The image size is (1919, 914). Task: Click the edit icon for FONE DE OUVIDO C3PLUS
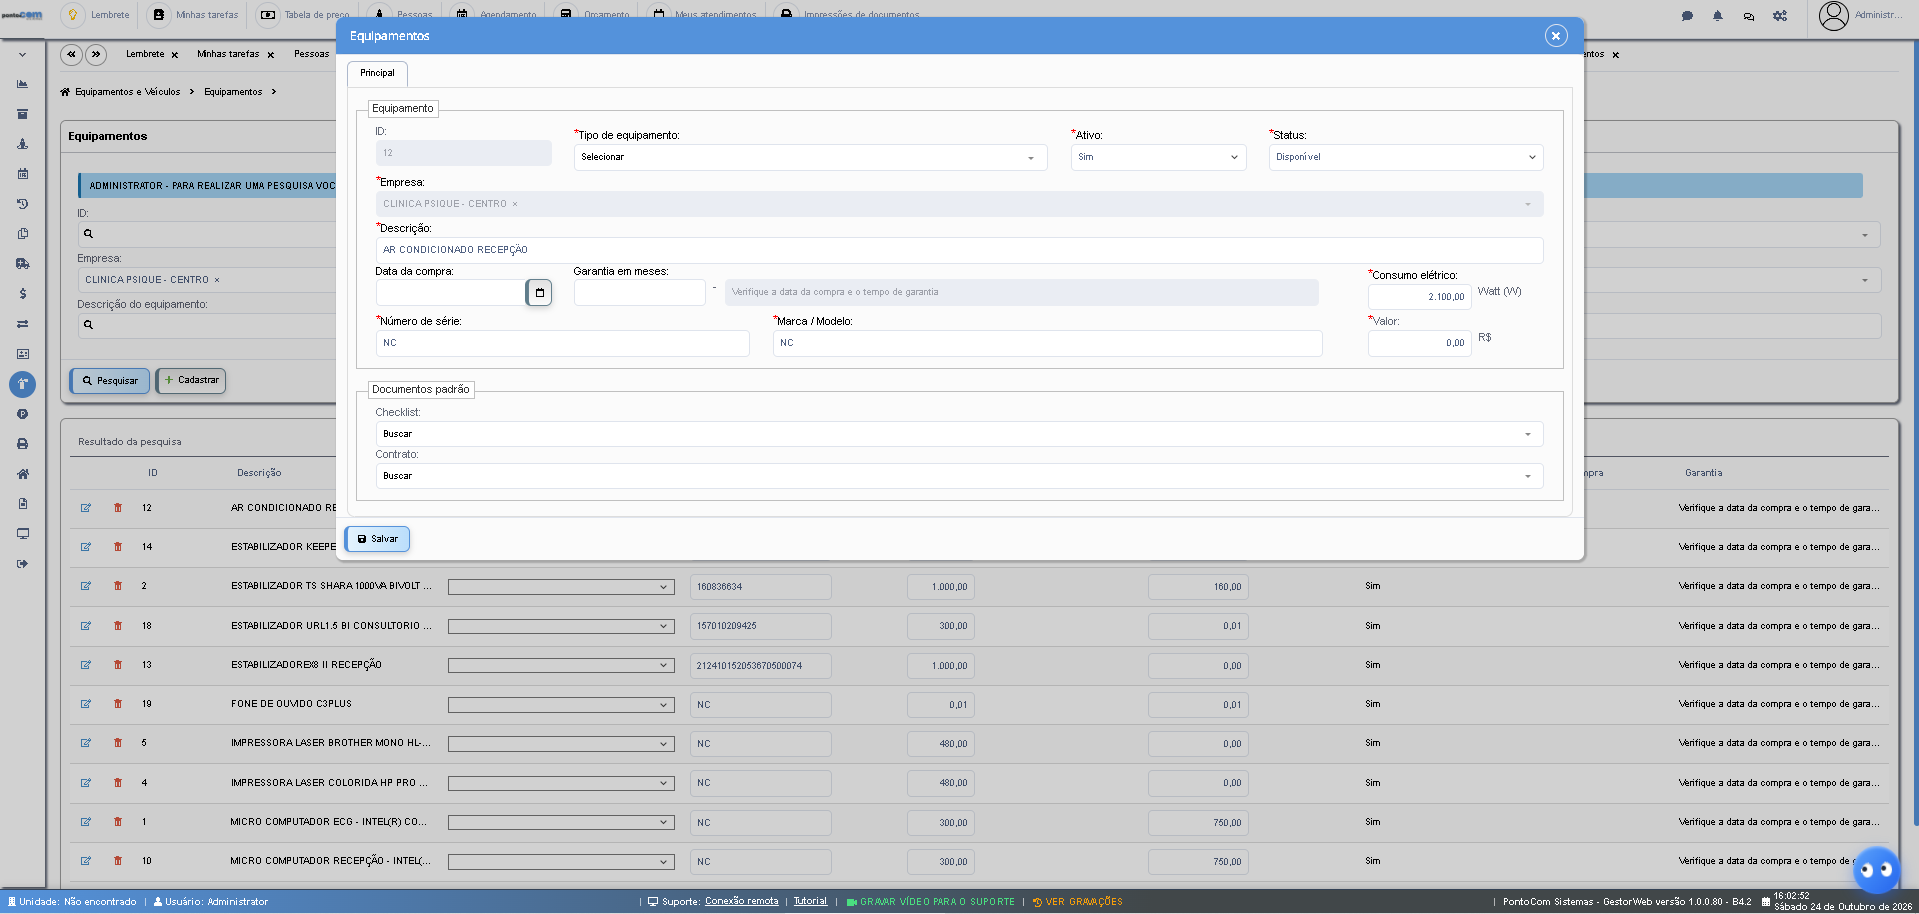[x=86, y=704]
